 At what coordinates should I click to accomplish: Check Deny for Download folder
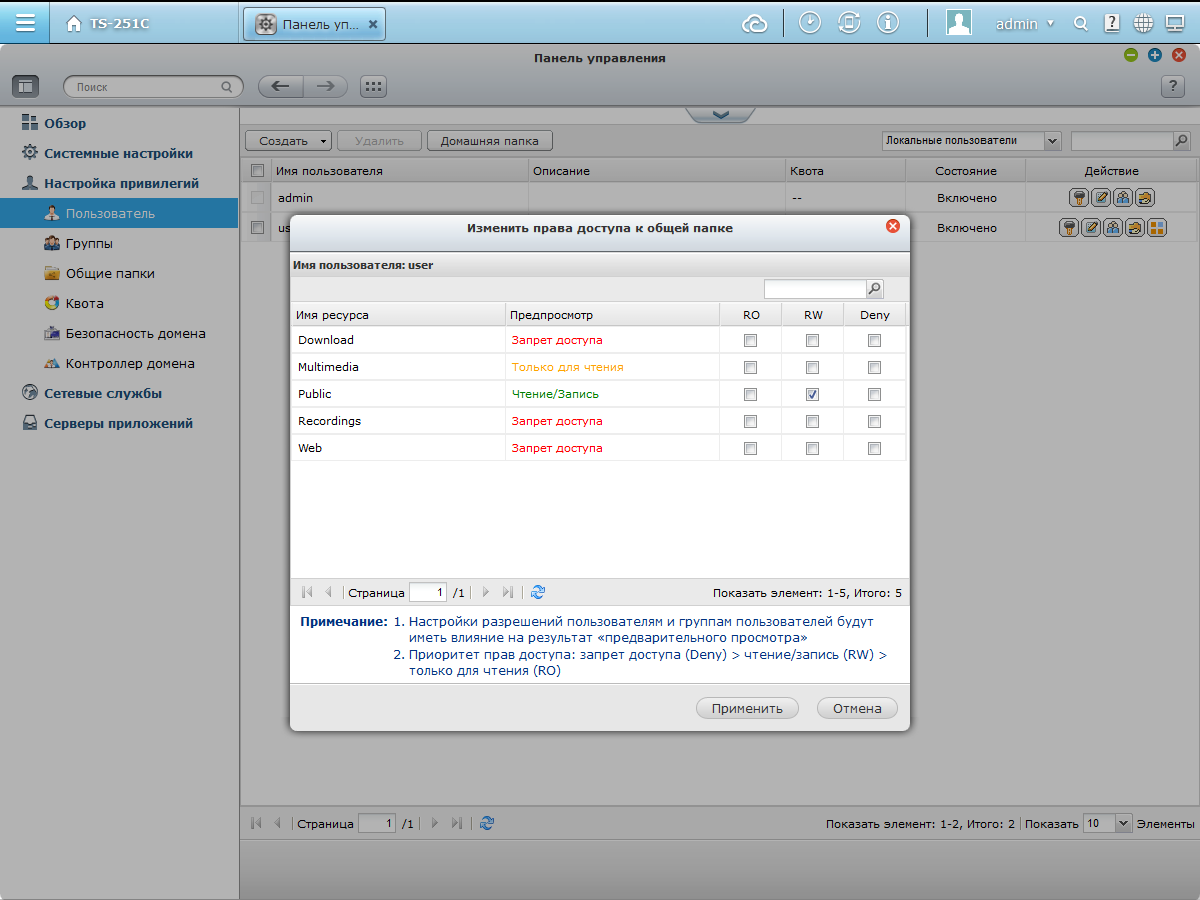point(875,340)
